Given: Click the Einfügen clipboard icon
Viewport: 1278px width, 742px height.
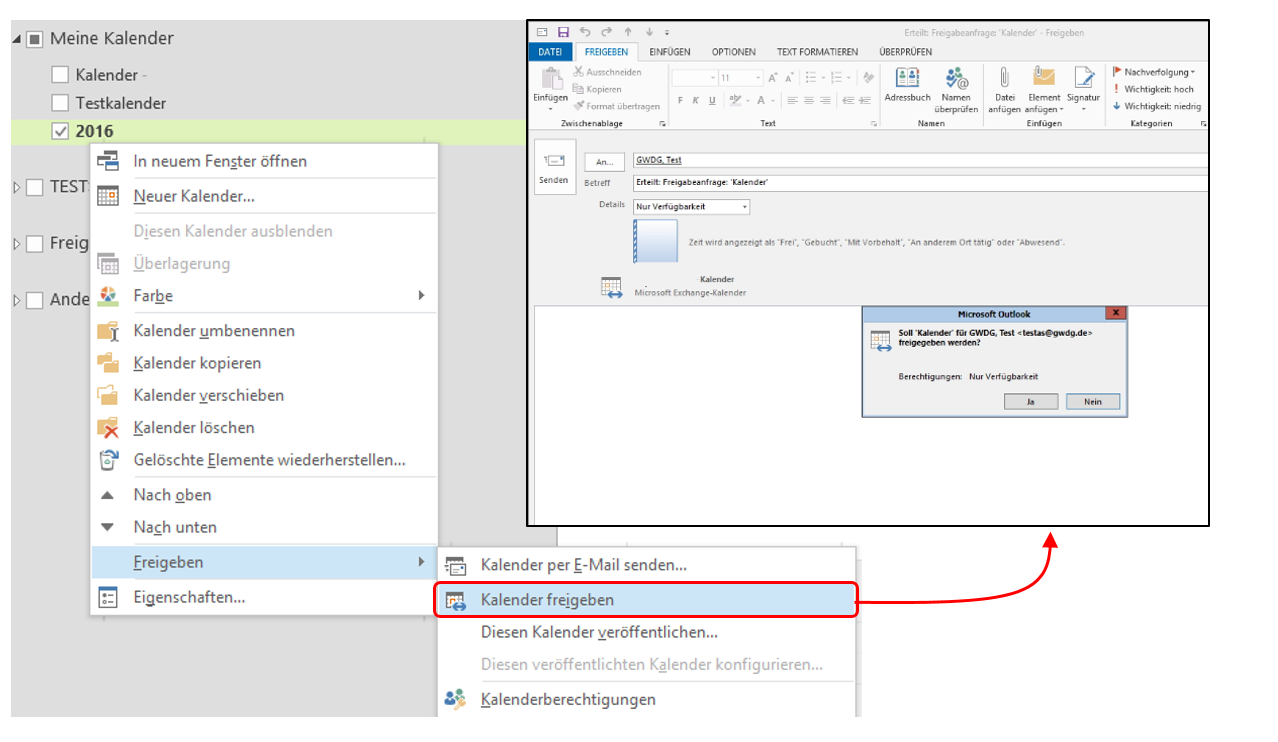Looking at the screenshot, I should tap(550, 78).
